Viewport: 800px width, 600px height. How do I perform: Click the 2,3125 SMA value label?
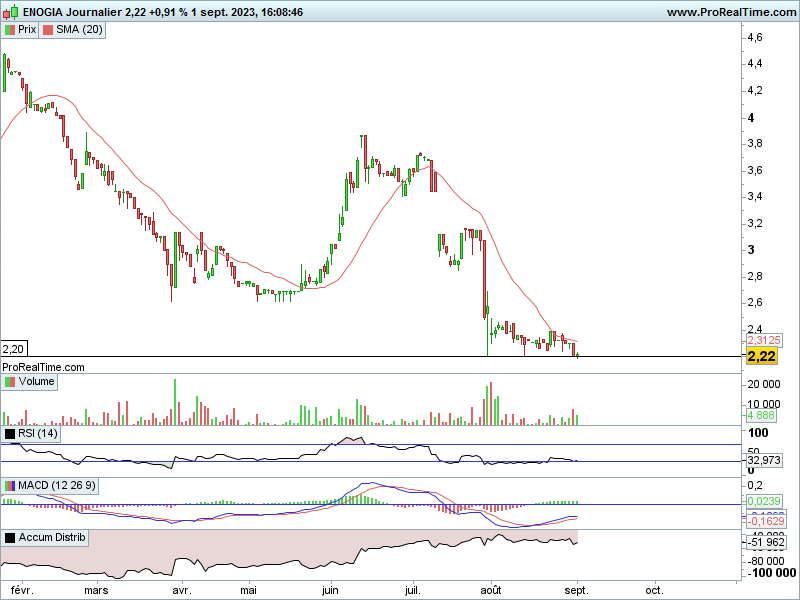coord(764,340)
